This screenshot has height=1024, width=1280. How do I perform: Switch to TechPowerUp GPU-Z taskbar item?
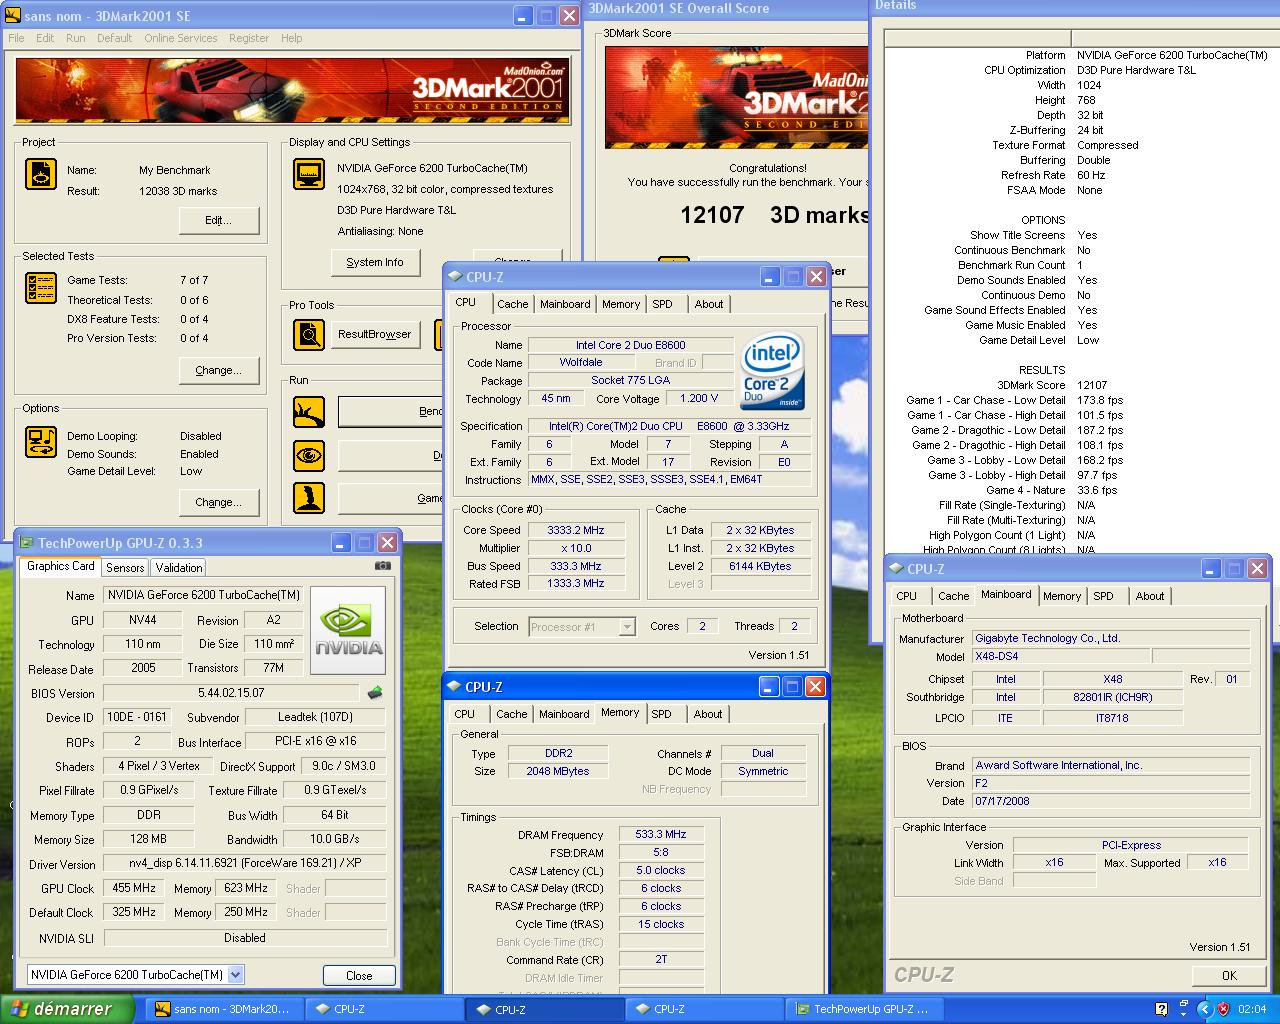863,1009
